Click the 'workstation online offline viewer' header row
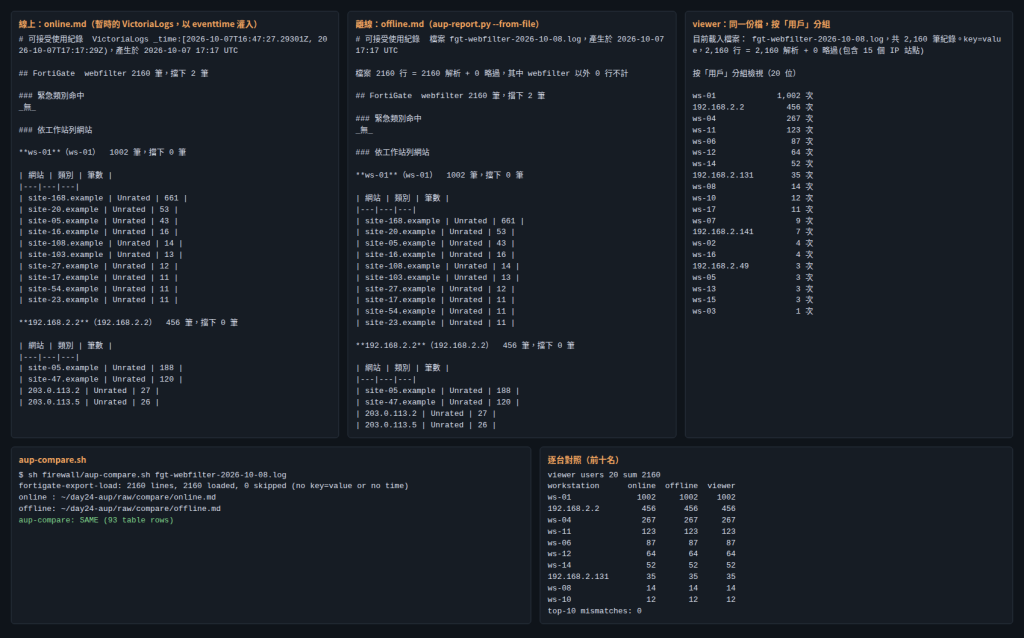Screen dimensions: 1024x638 click(641, 486)
